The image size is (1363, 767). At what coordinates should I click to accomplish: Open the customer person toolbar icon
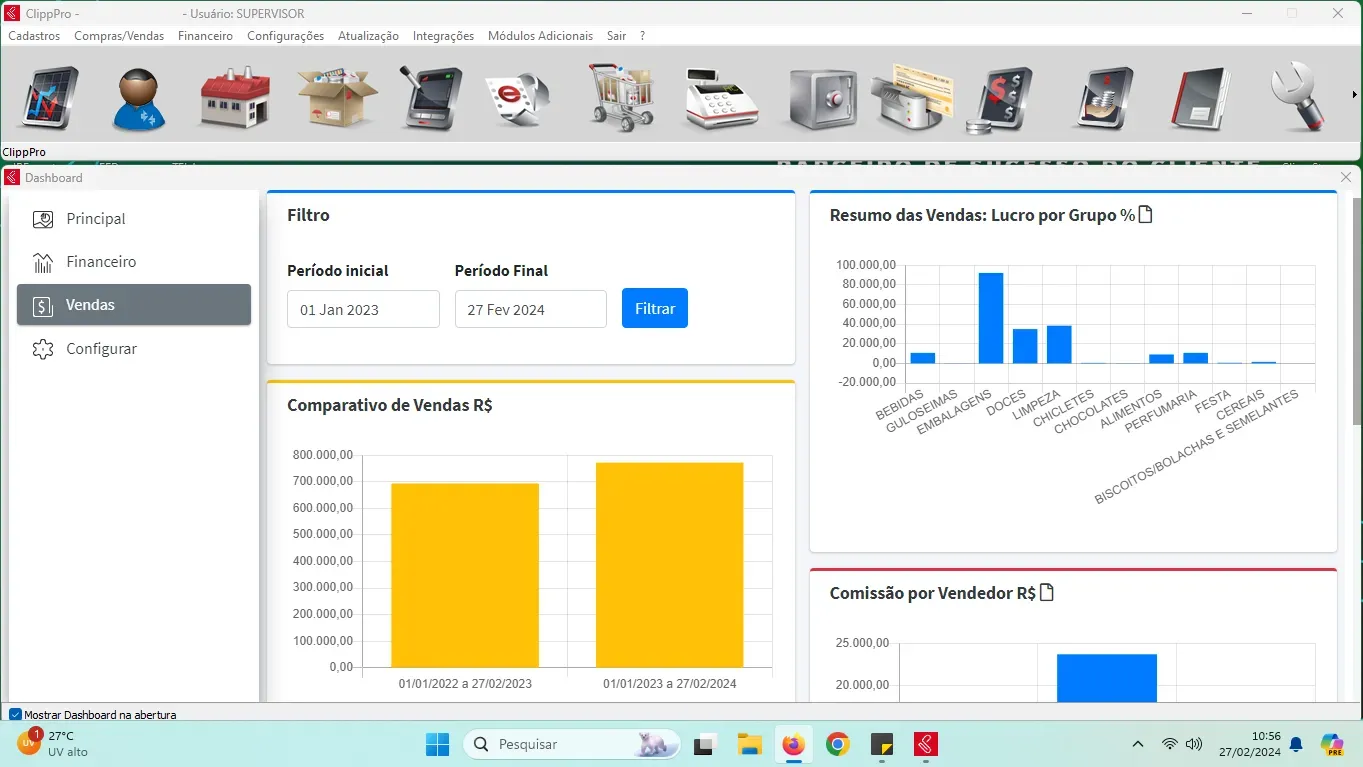139,98
